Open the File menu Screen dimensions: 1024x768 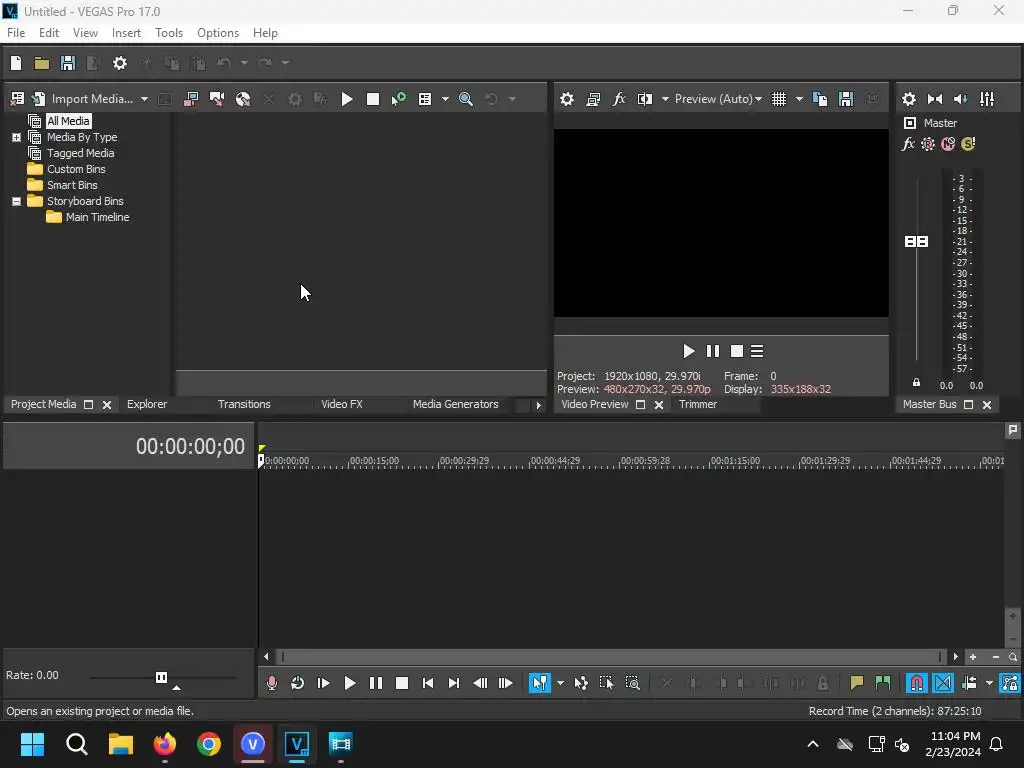coord(16,33)
